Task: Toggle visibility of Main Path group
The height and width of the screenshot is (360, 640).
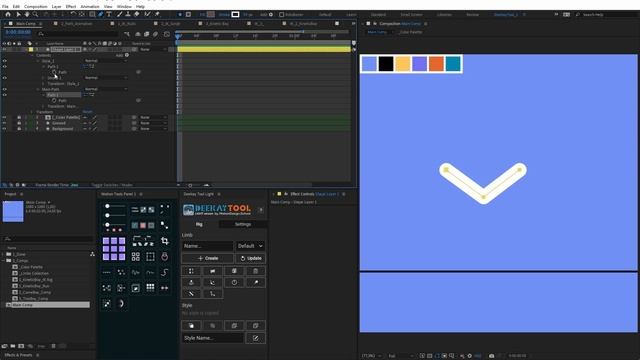Action: 4,89
